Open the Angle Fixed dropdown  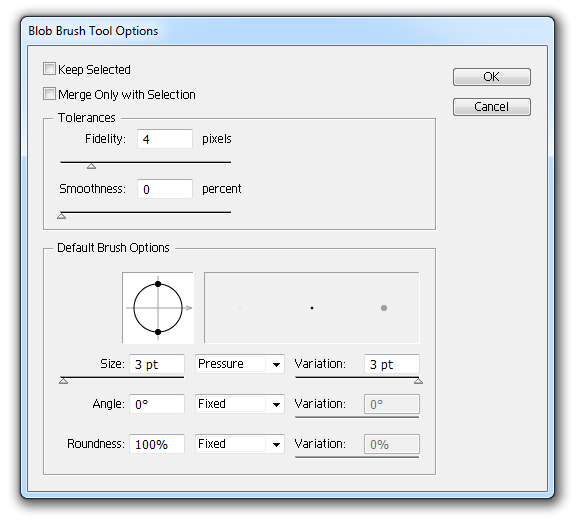tap(240, 404)
